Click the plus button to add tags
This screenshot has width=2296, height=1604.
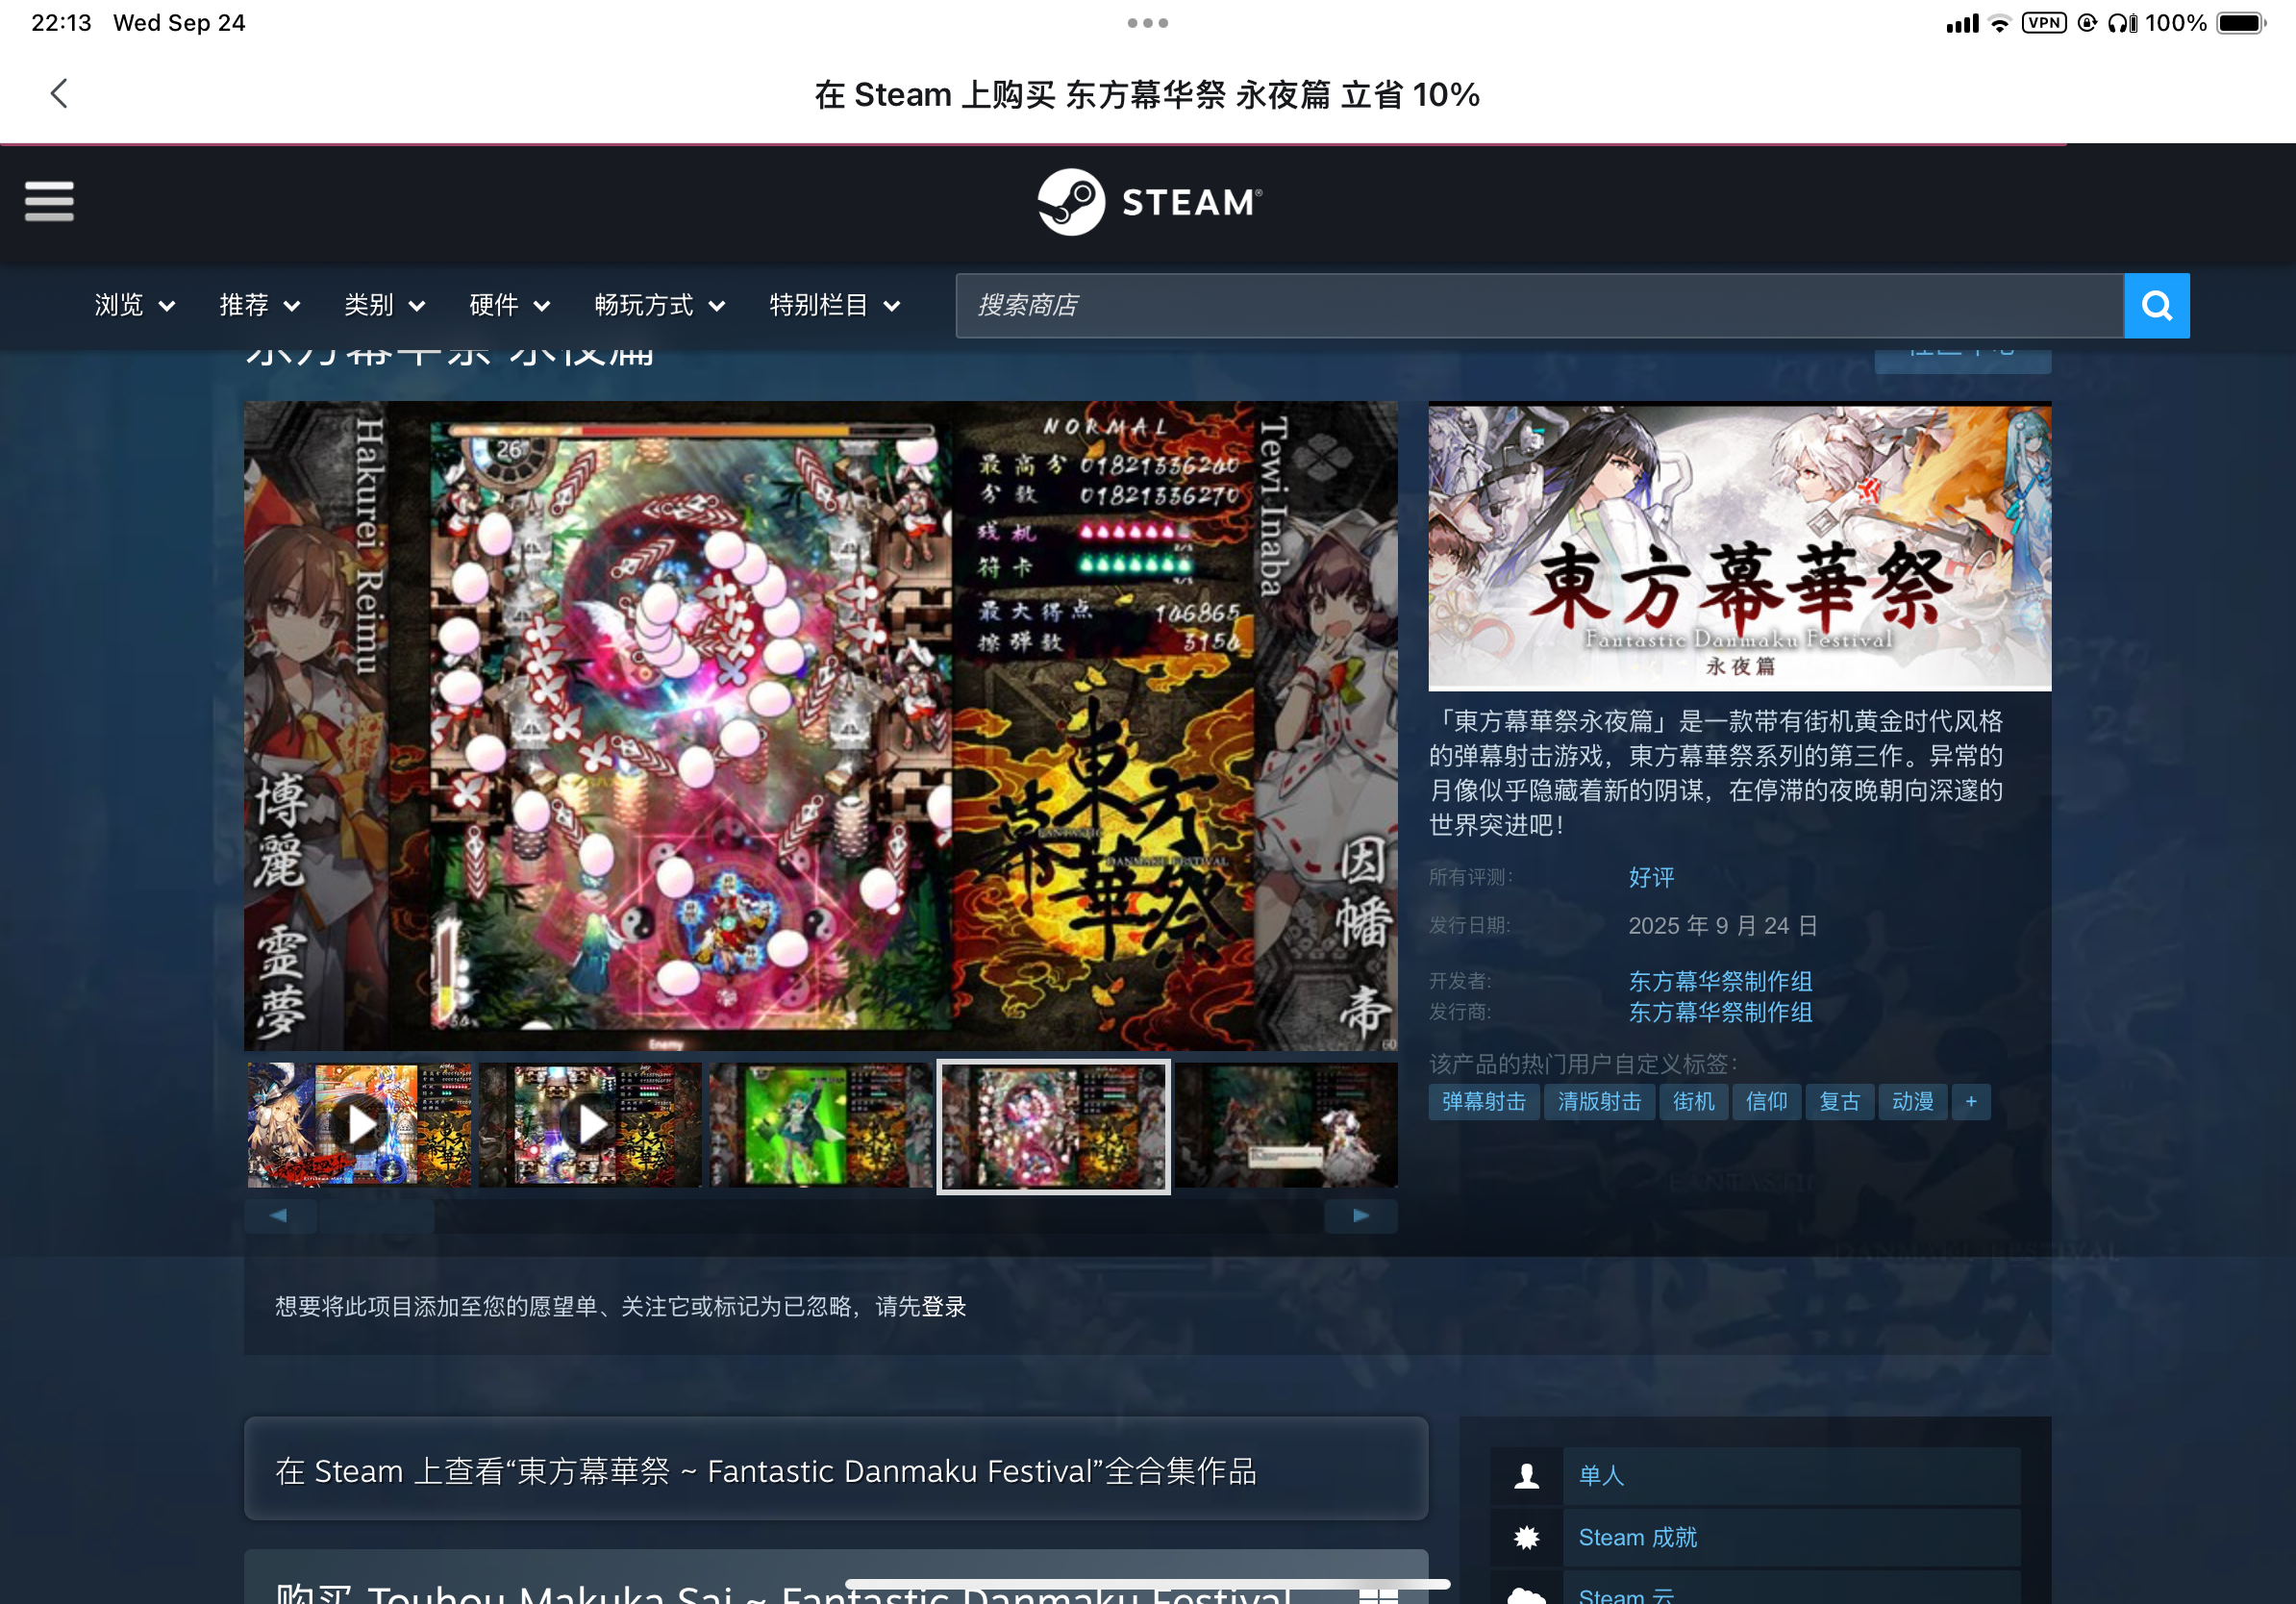click(x=1971, y=1102)
